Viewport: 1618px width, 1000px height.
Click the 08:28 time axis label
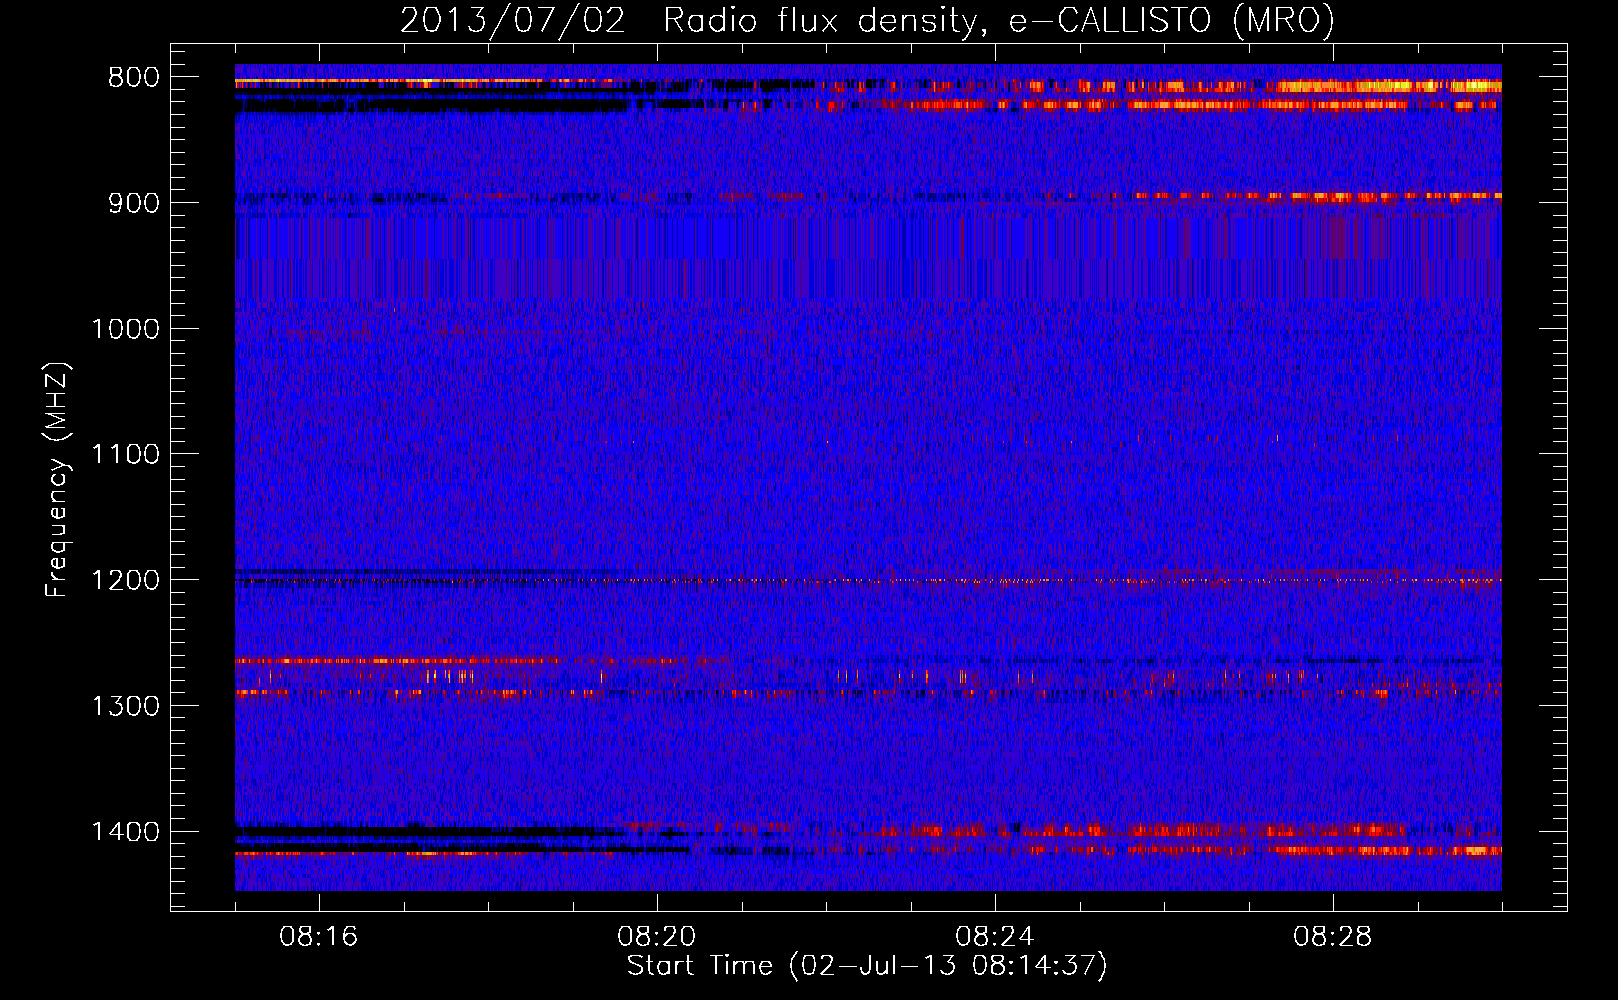(x=1333, y=937)
